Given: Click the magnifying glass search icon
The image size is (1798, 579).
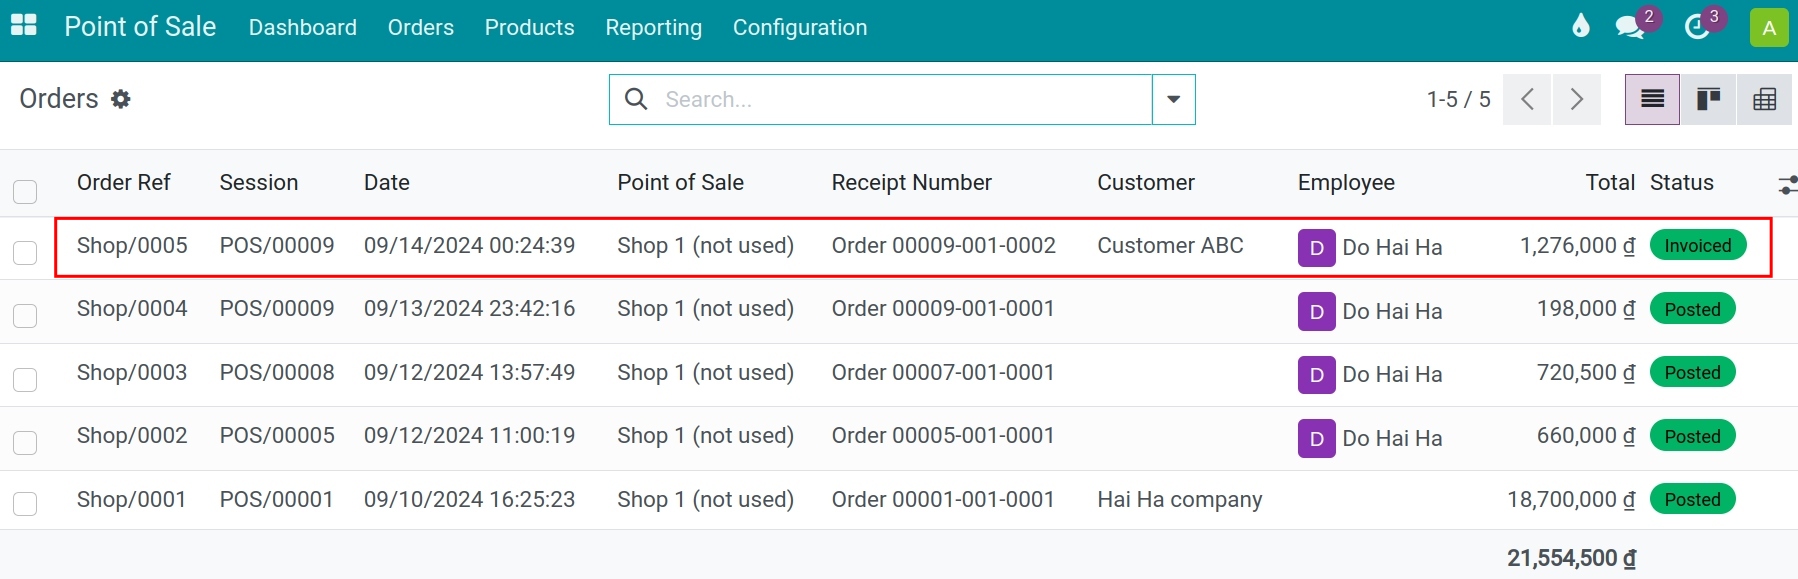Looking at the screenshot, I should click(636, 99).
